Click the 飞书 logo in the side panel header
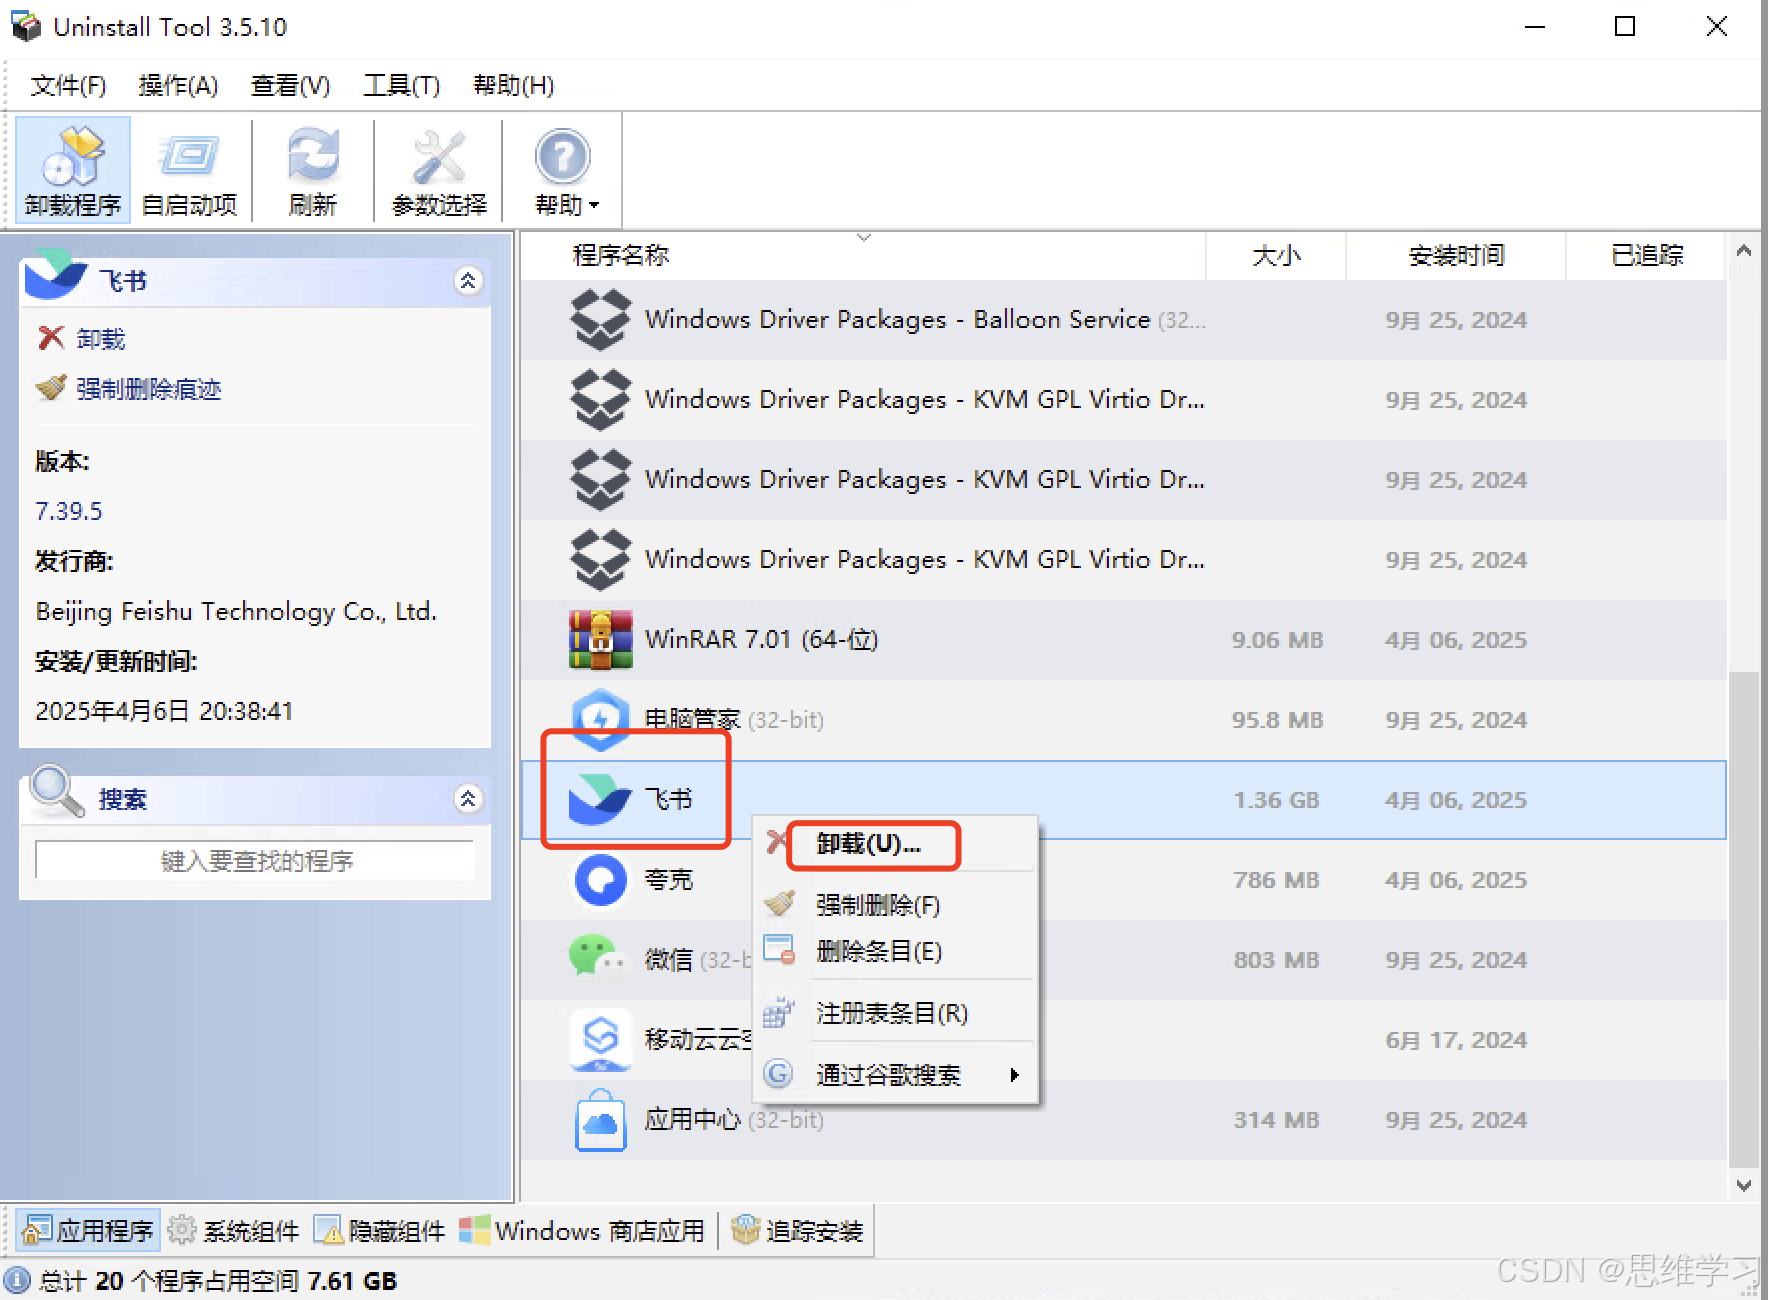Image resolution: width=1768 pixels, height=1300 pixels. [x=54, y=274]
